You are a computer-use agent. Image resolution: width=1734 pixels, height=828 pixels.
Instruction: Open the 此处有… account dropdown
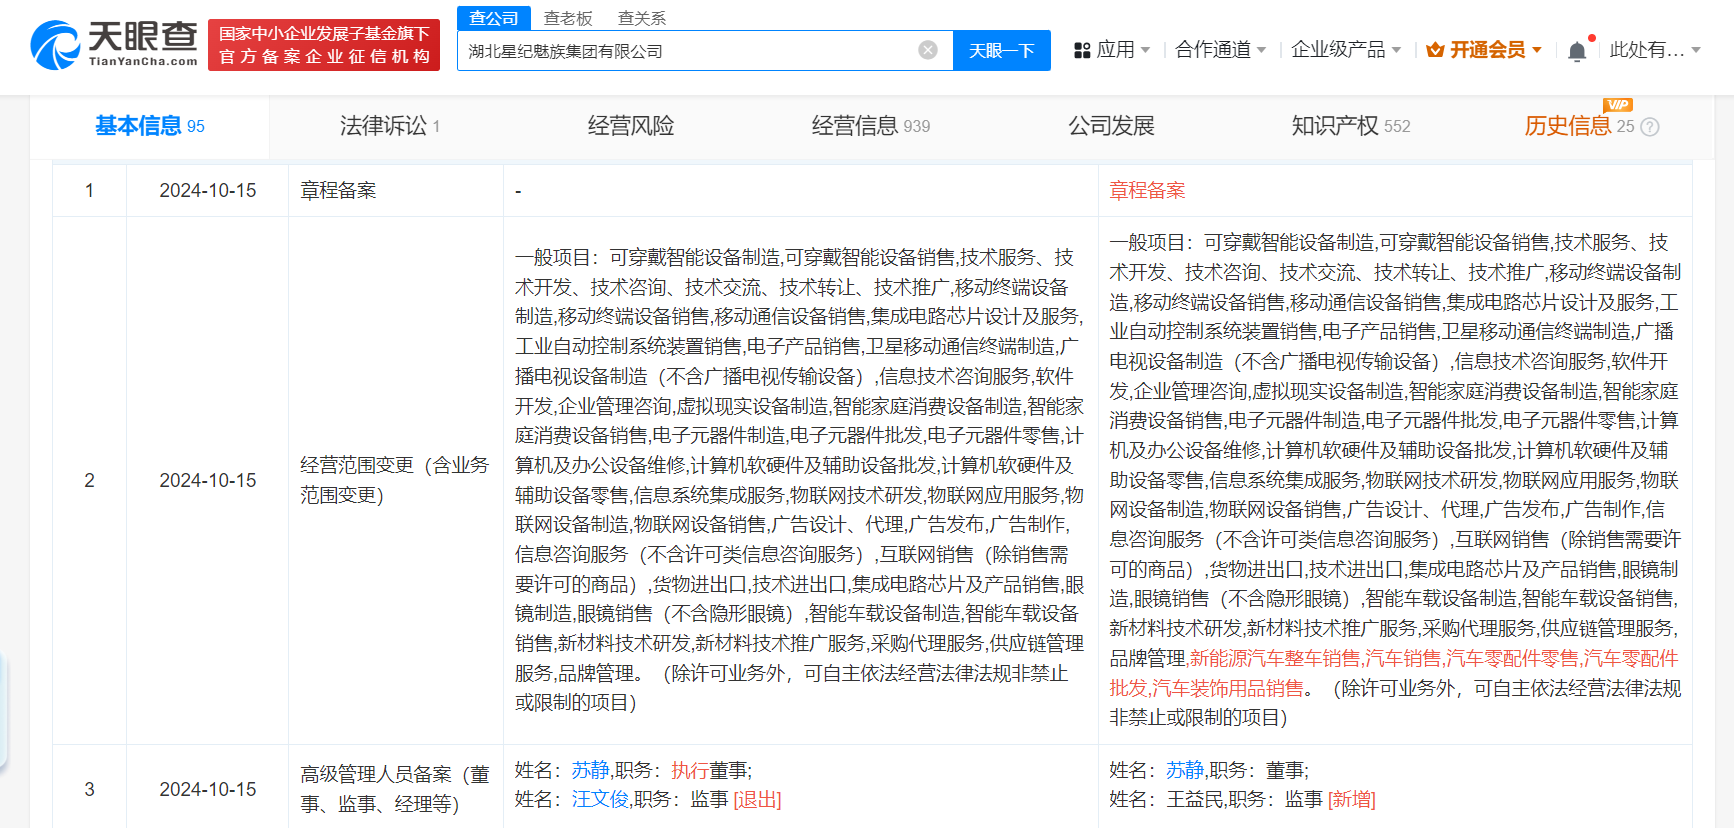(x=1695, y=50)
